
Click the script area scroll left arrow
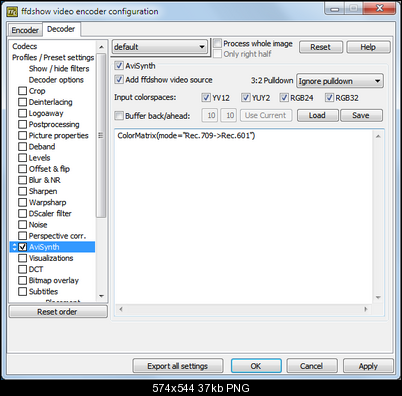tap(121, 309)
